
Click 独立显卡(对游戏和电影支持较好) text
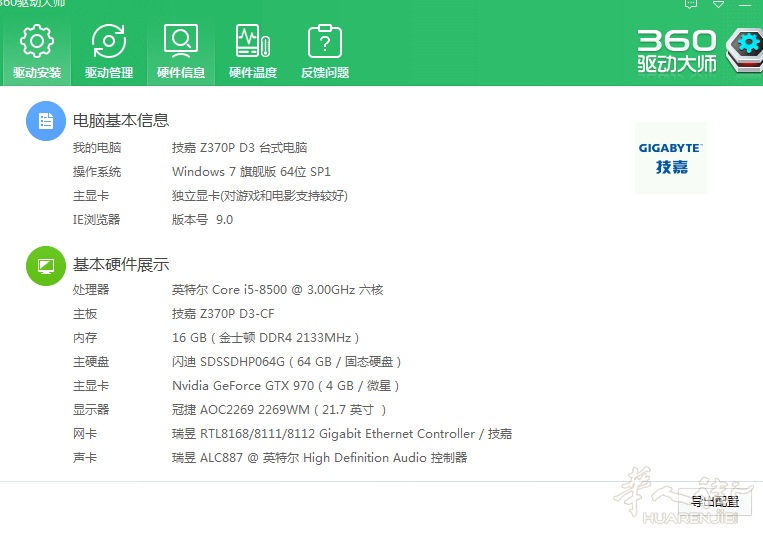[x=260, y=196]
